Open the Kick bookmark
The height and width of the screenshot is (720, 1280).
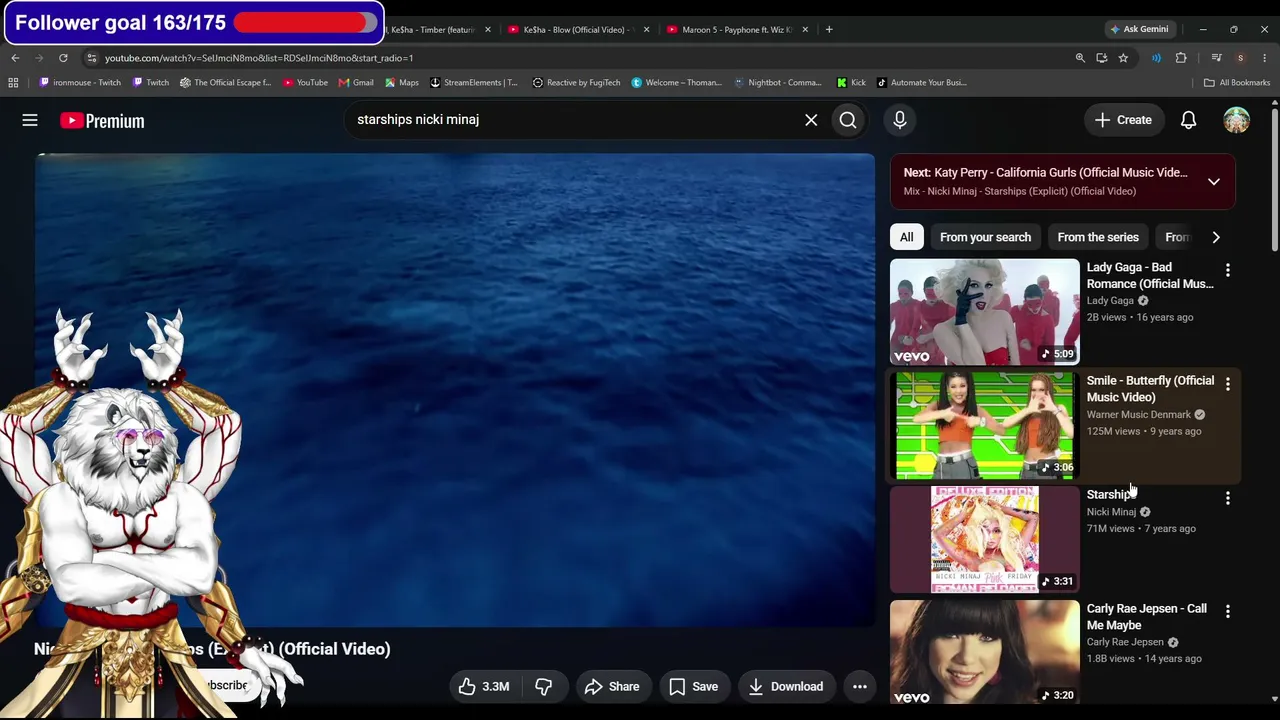click(851, 83)
